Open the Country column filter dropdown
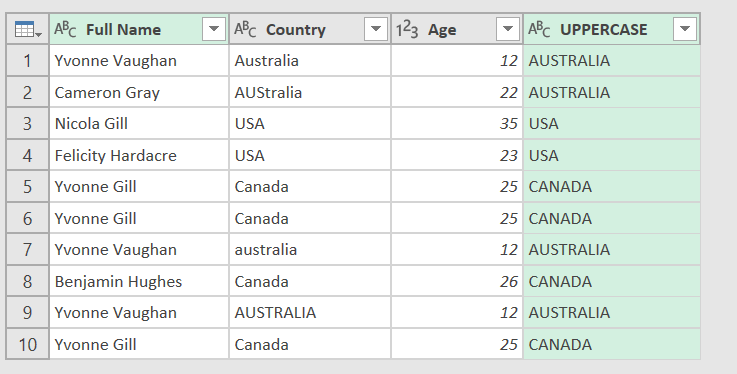This screenshot has height=374, width=737. [376, 29]
